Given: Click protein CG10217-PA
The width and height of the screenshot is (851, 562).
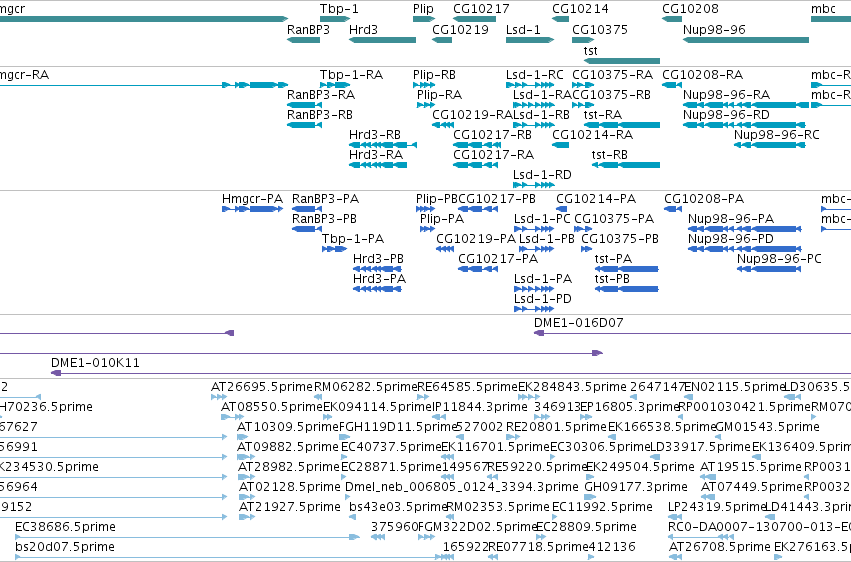Looking at the screenshot, I should tap(478, 269).
